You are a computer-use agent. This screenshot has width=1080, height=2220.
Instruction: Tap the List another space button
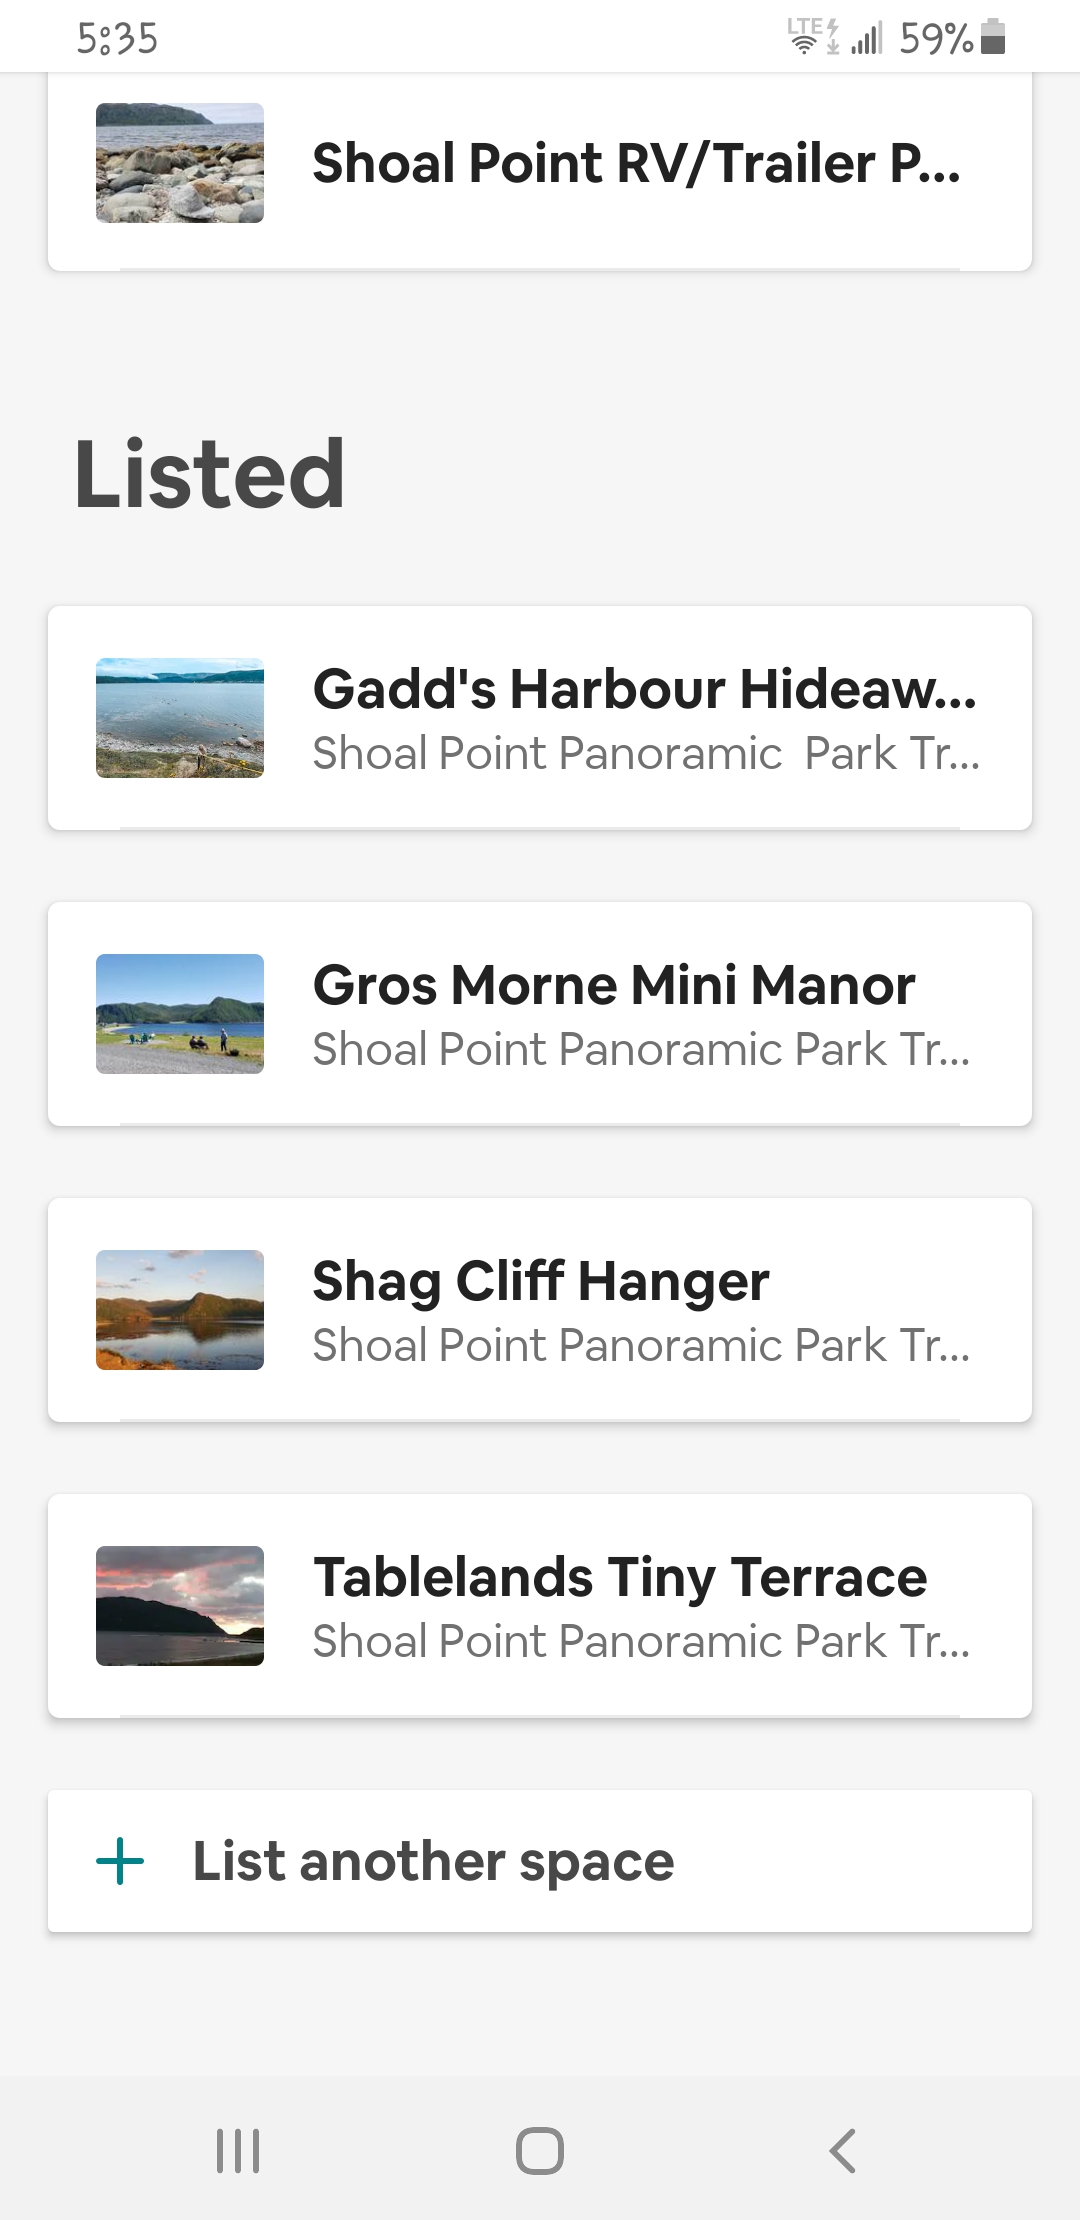[x=433, y=1861]
